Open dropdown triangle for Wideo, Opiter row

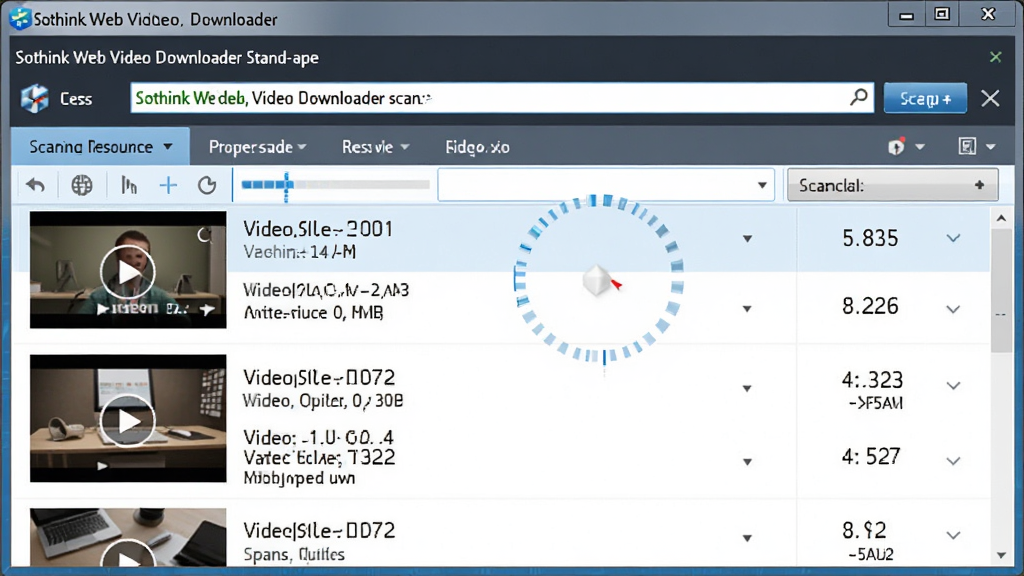click(x=747, y=389)
